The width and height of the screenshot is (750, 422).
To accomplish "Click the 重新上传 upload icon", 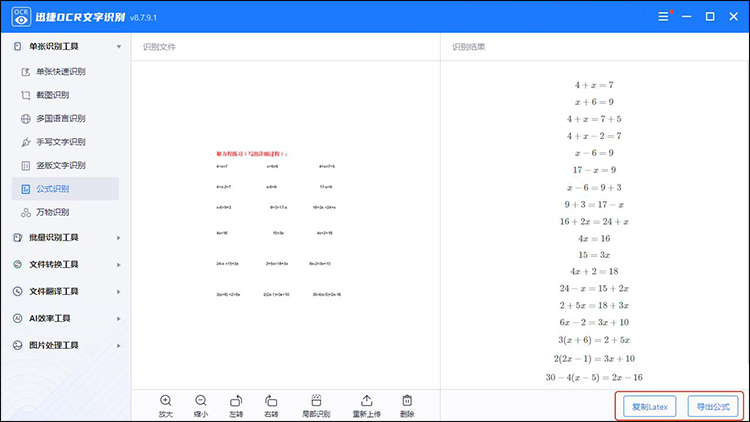I will click(x=367, y=401).
